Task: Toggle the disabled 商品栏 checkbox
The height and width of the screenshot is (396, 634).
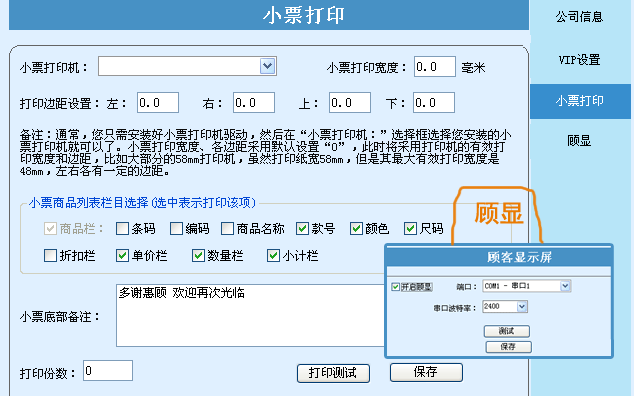Action: coord(50,229)
